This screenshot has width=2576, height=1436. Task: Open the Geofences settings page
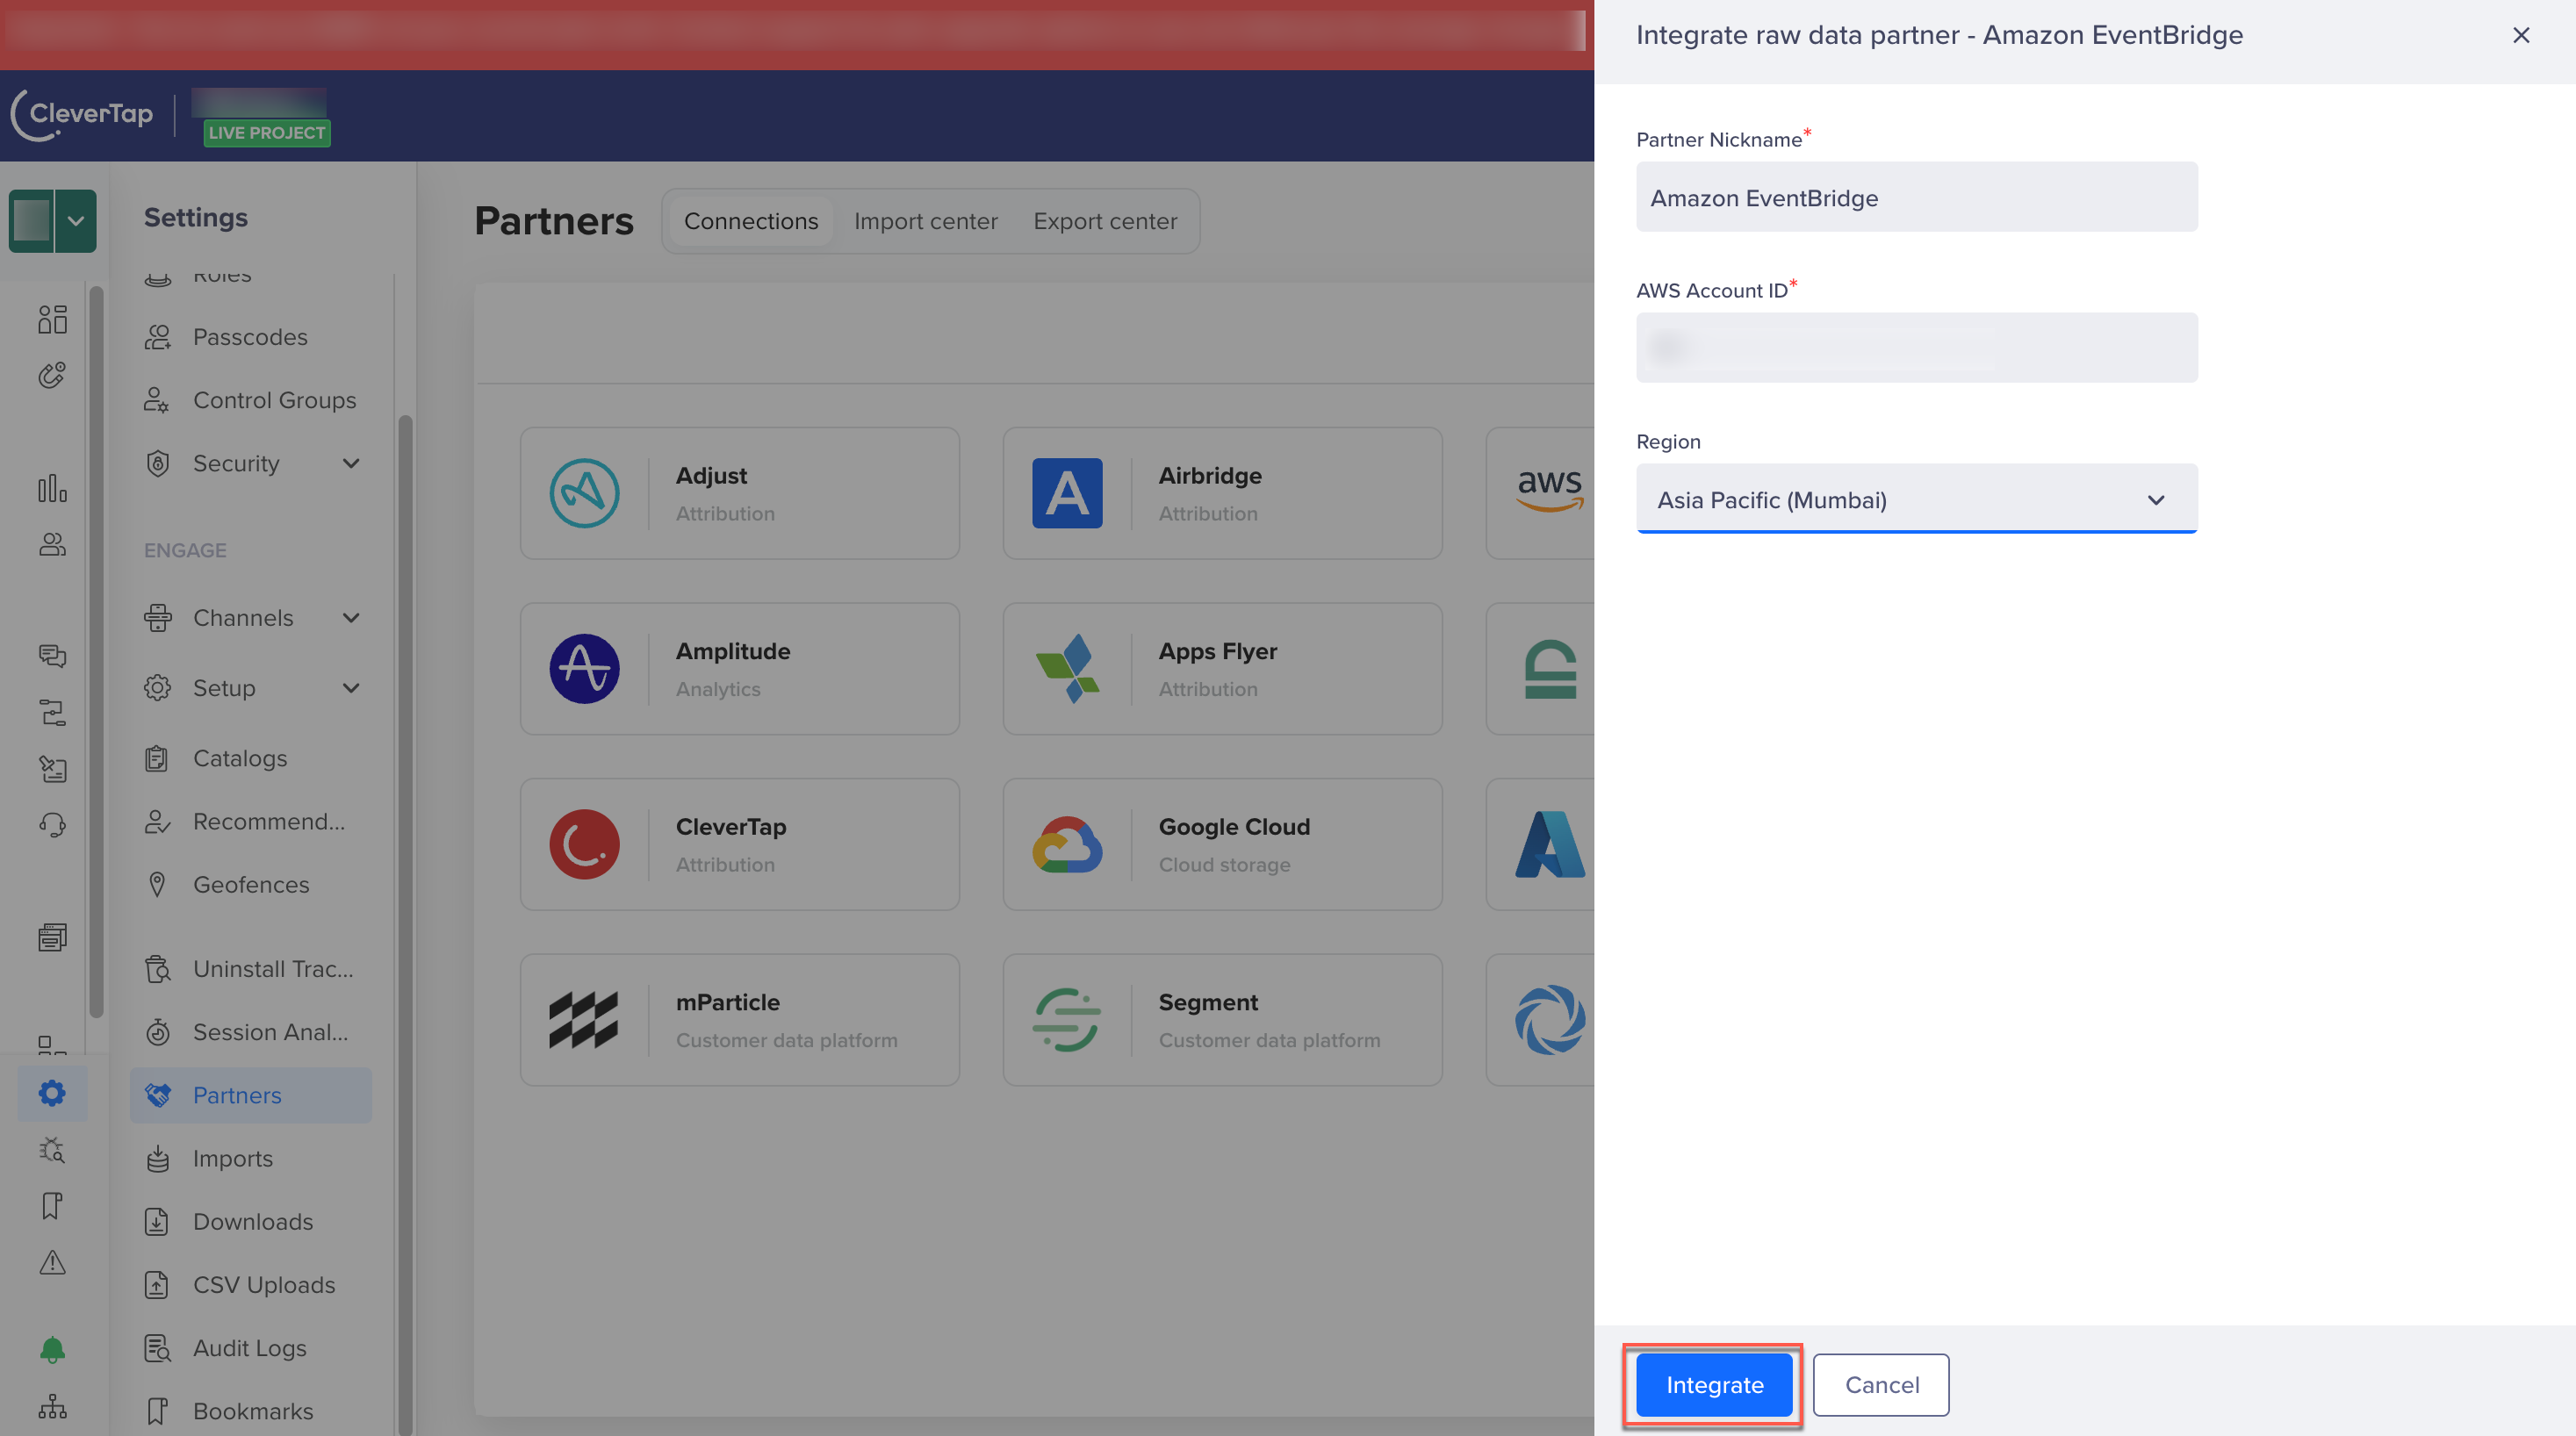(251, 884)
